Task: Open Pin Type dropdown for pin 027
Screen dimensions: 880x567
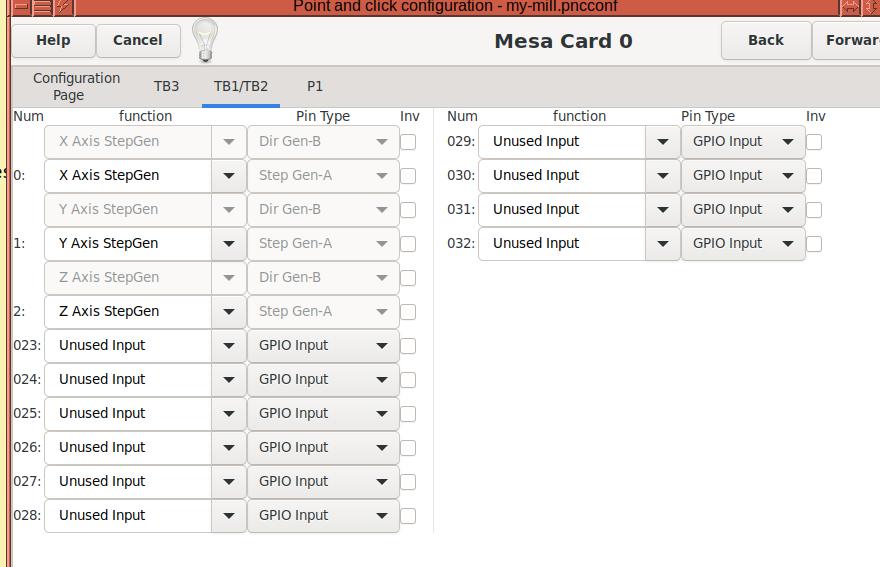Action: coord(323,482)
